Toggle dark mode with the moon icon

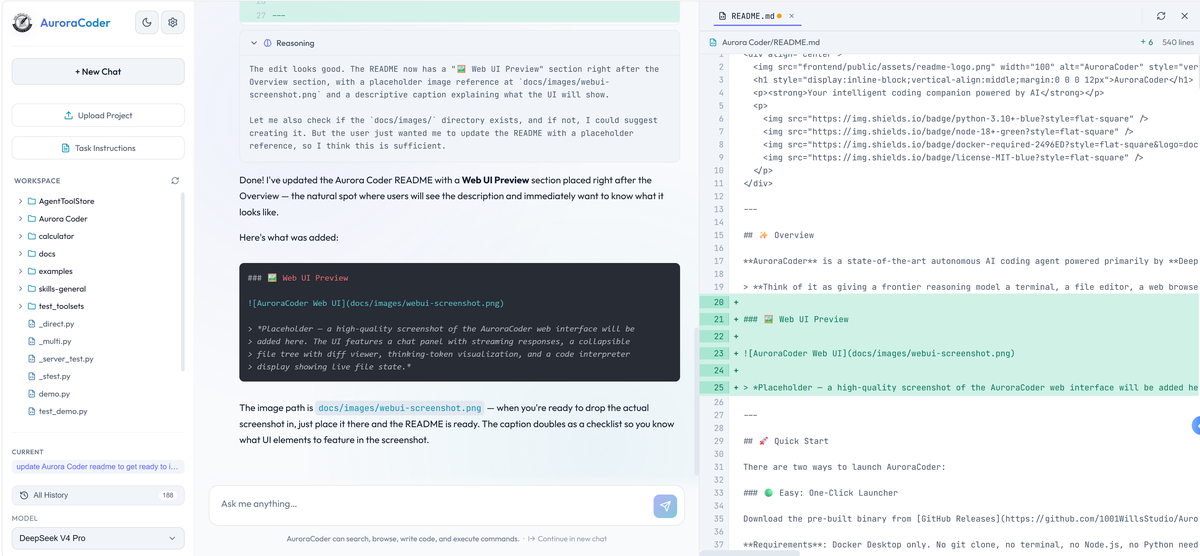(147, 22)
